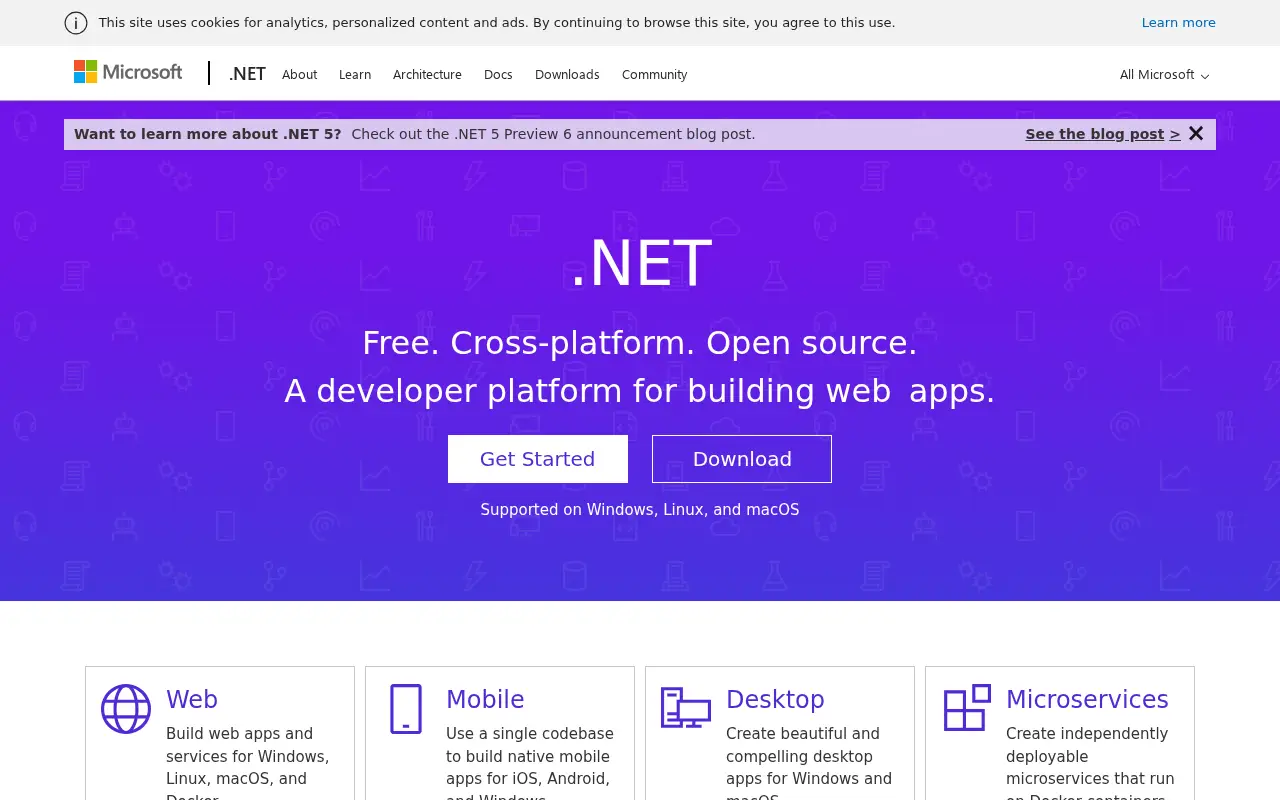
Task: Close the .NET 5 announcement banner
Action: point(1196,133)
